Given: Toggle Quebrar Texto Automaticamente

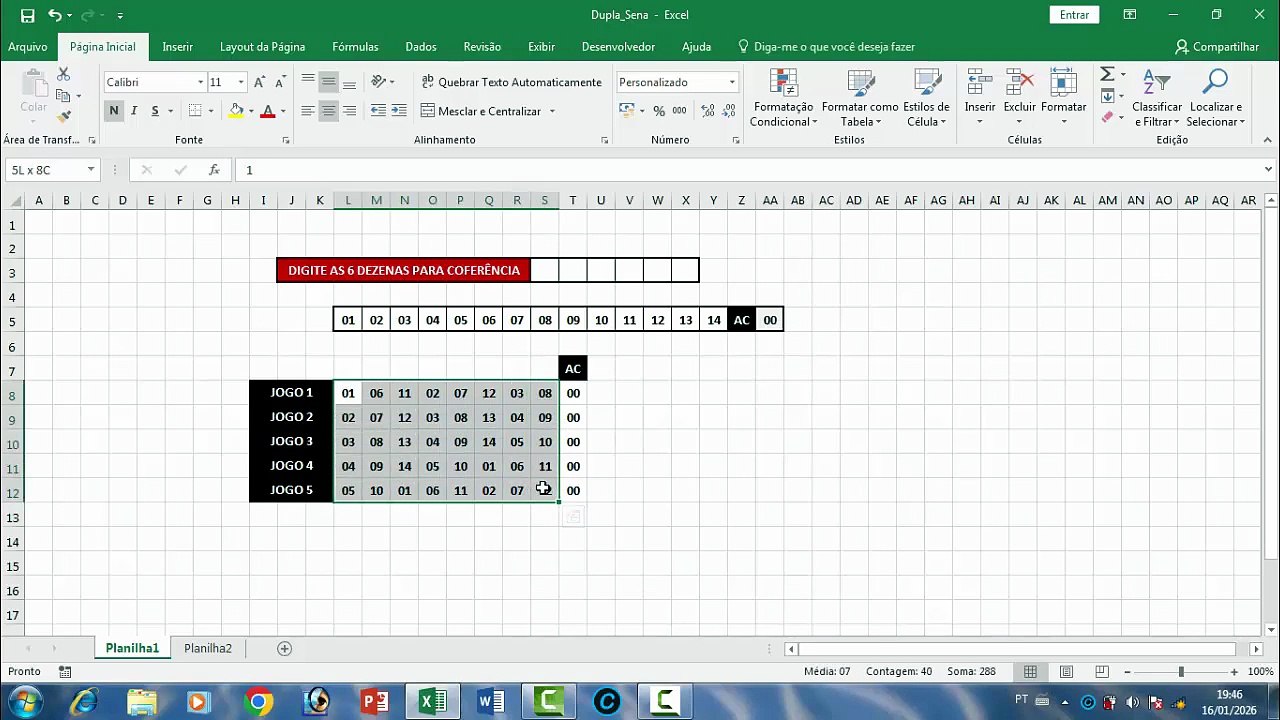Looking at the screenshot, I should 512,82.
